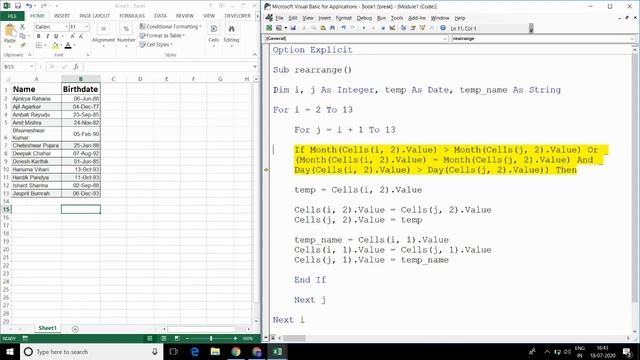Switch to the FORMULAS ribbon tab
Screen dimensions: 640x360
coord(132,16)
